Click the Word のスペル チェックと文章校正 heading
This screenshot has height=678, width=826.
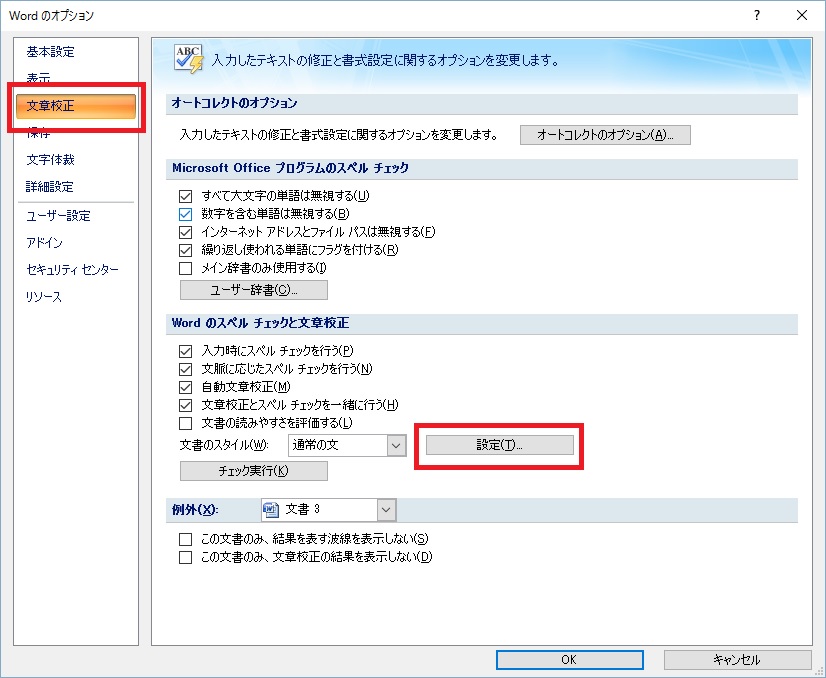coord(260,323)
